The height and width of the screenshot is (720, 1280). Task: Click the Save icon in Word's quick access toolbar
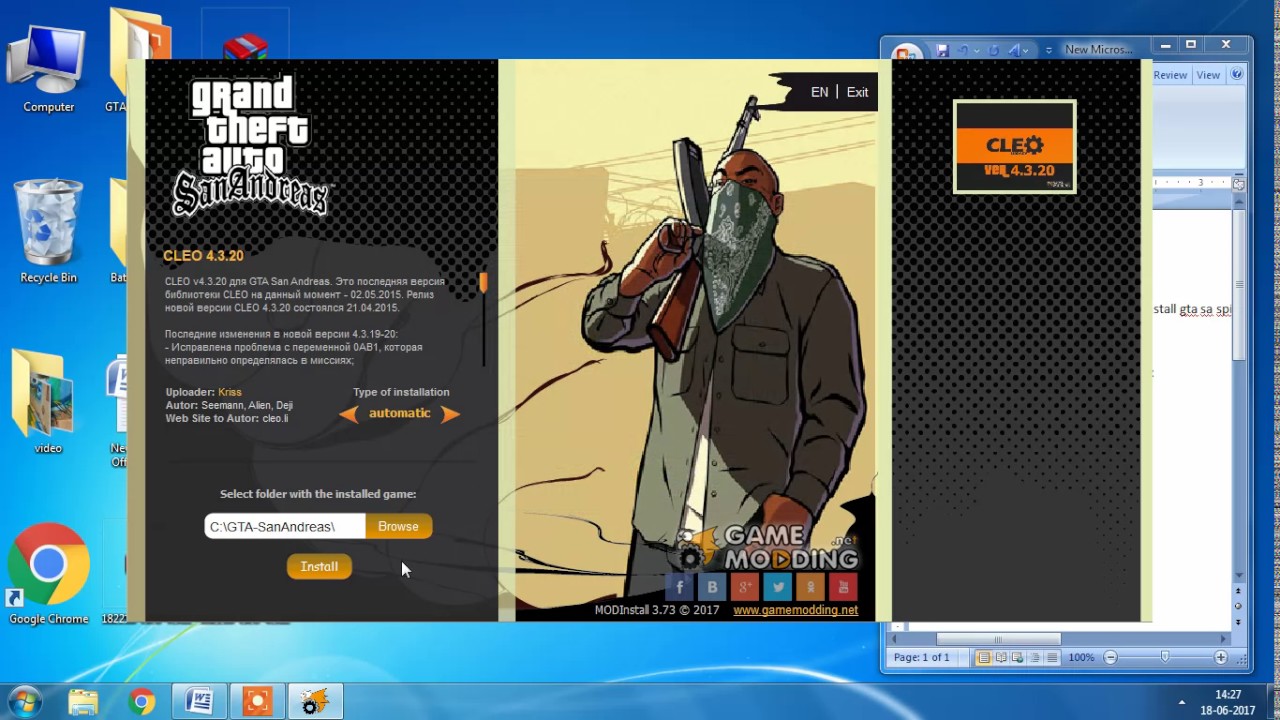[942, 50]
